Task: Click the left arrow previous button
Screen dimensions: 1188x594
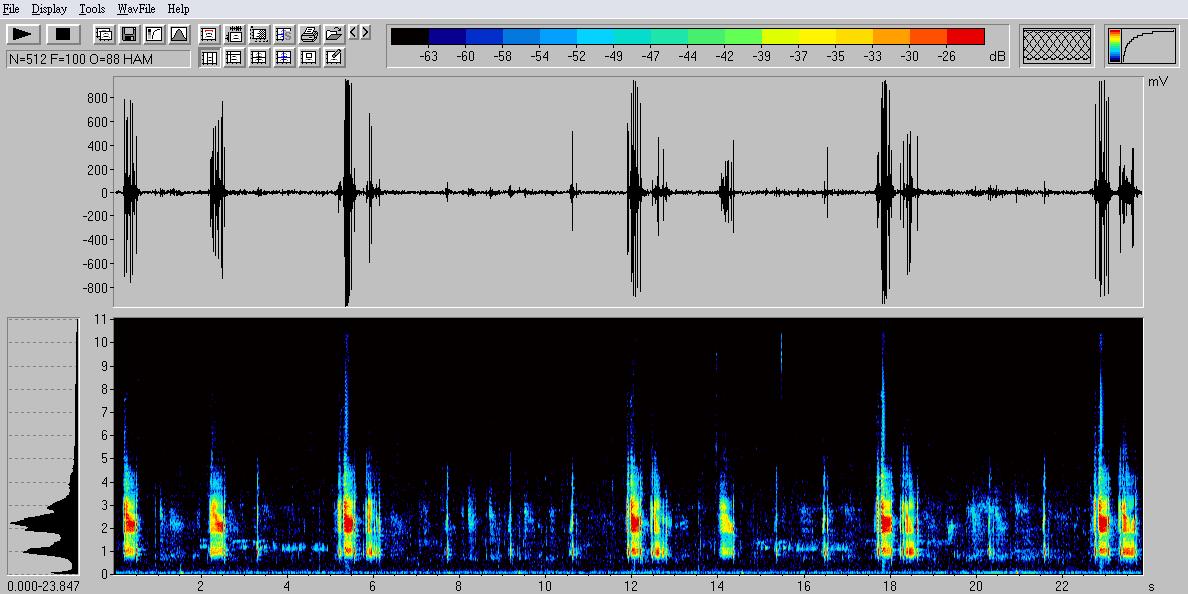Action: pos(353,33)
